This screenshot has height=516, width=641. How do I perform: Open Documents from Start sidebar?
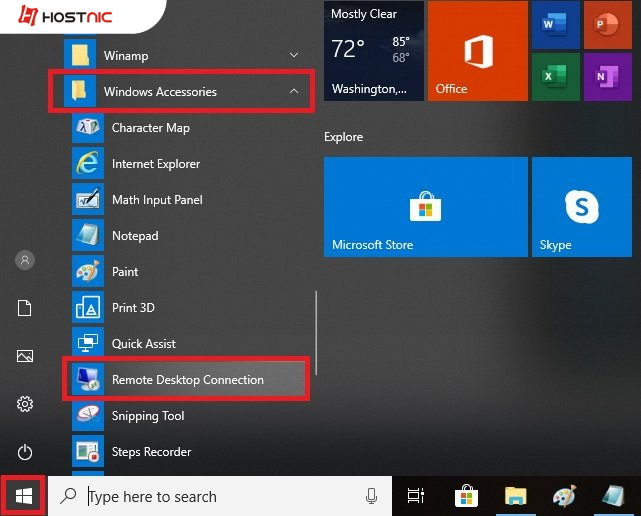coord(25,308)
